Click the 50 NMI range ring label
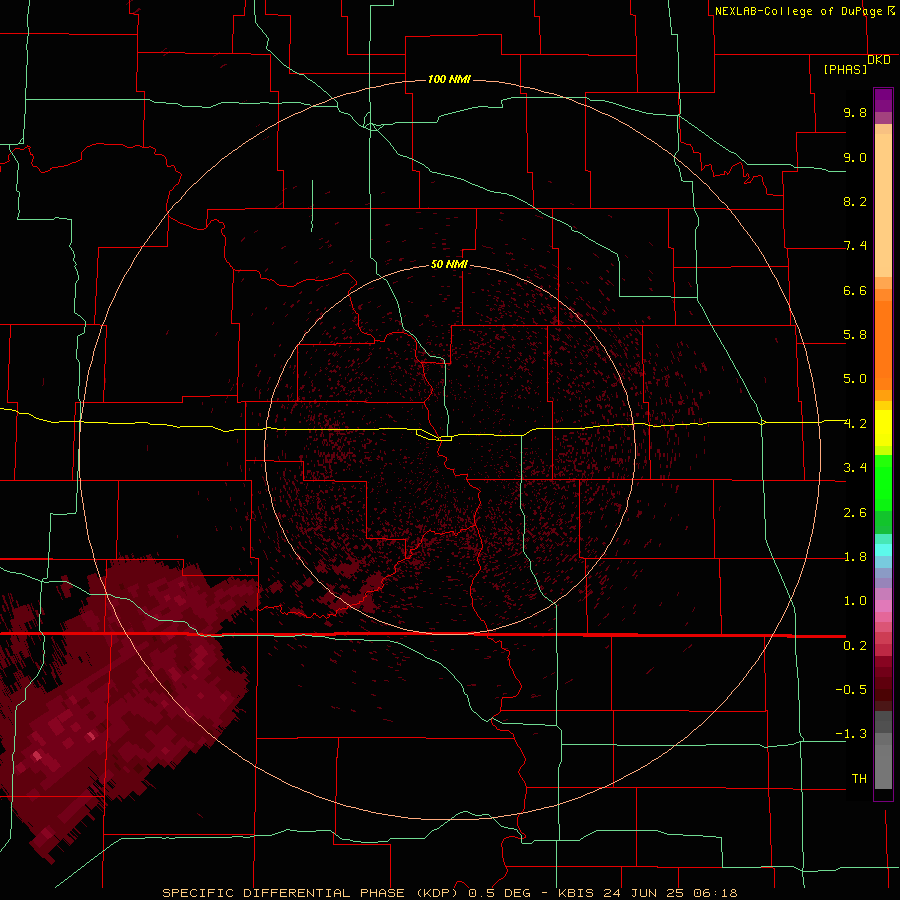 pyautogui.click(x=449, y=264)
